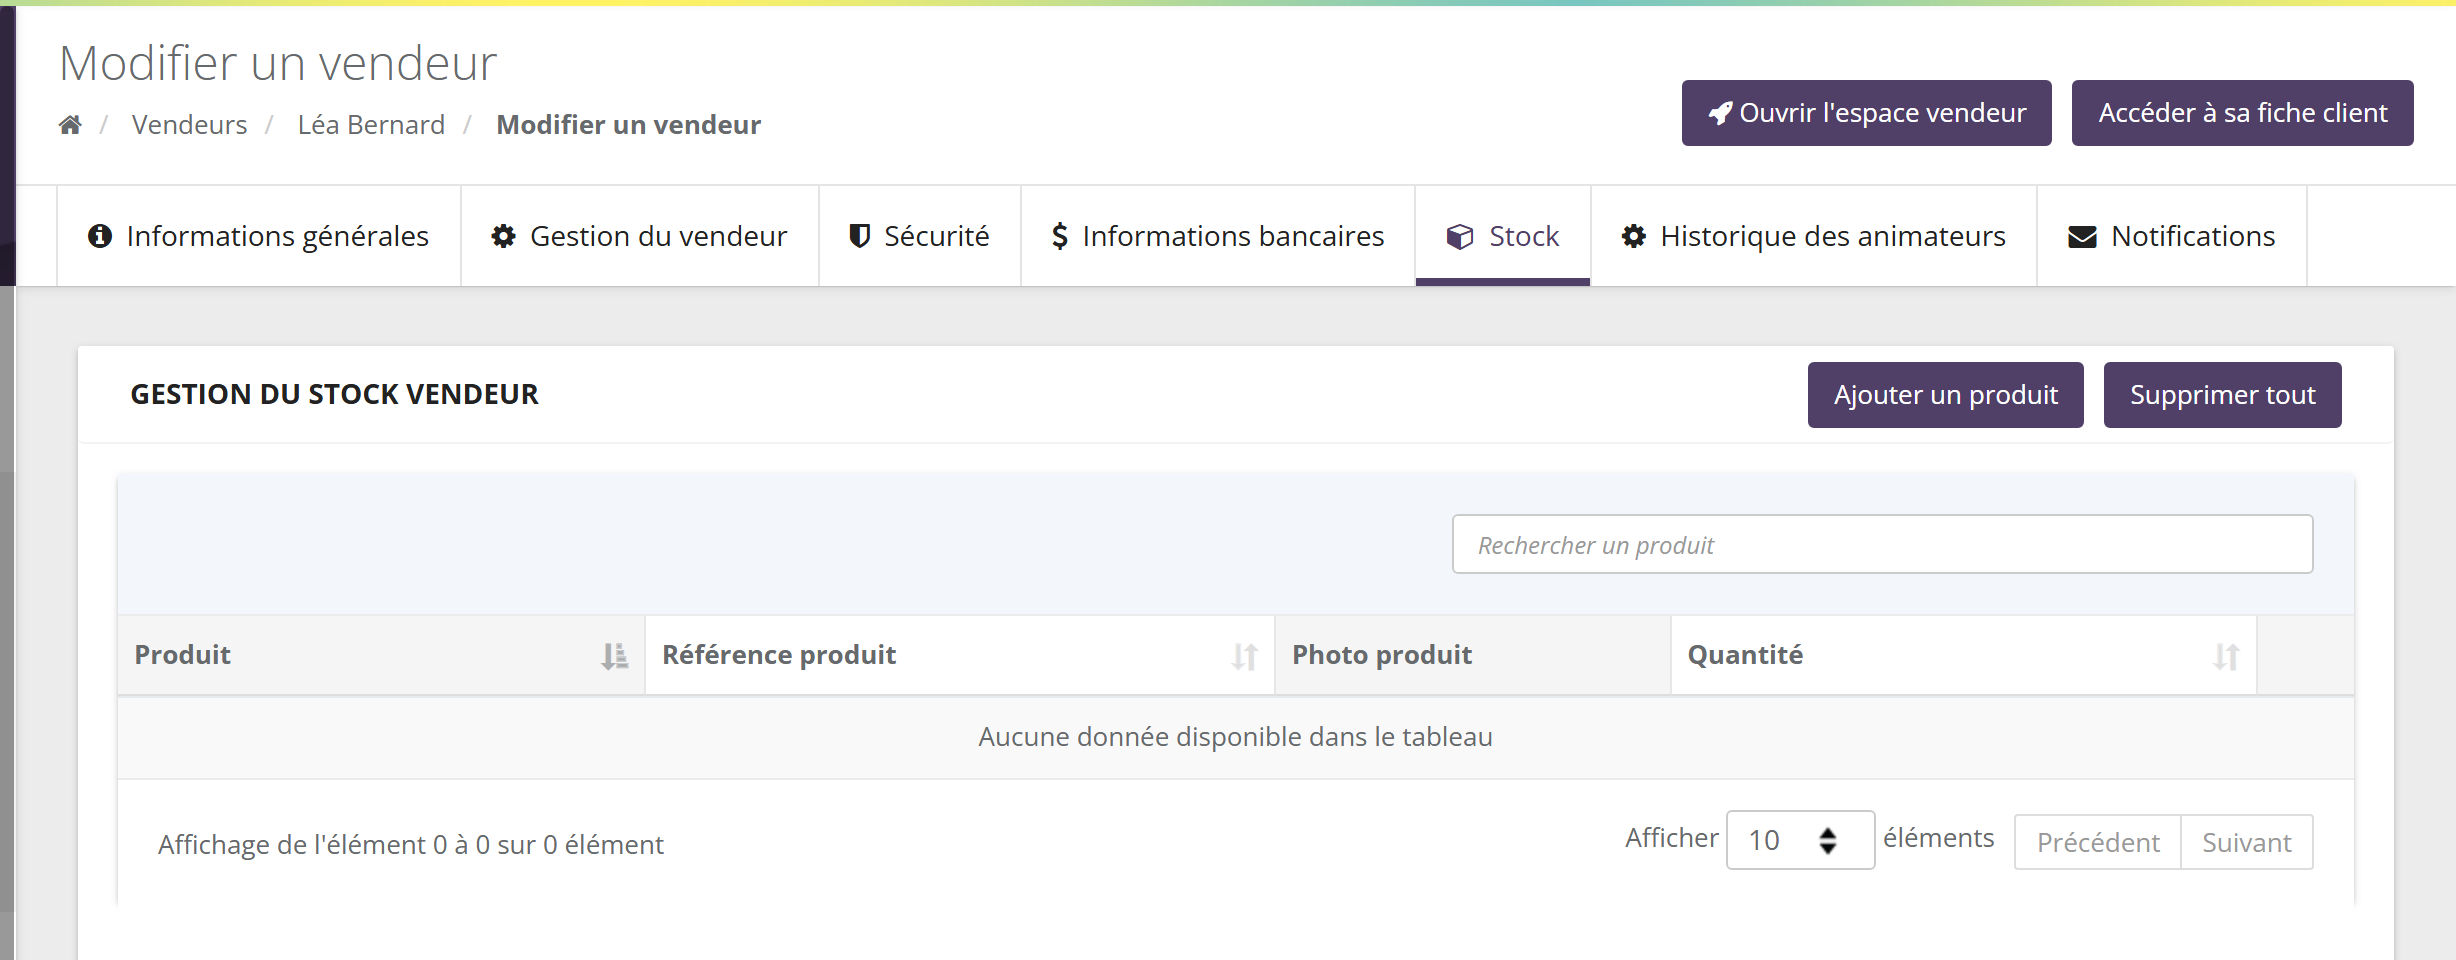Open the Informations générales tab
This screenshot has height=960, width=2456.
[259, 236]
